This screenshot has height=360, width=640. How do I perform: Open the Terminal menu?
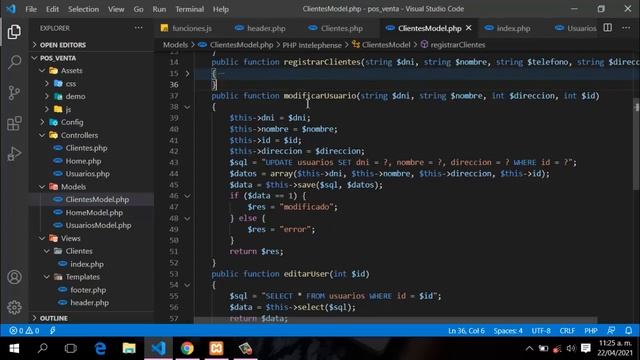click(x=189, y=9)
